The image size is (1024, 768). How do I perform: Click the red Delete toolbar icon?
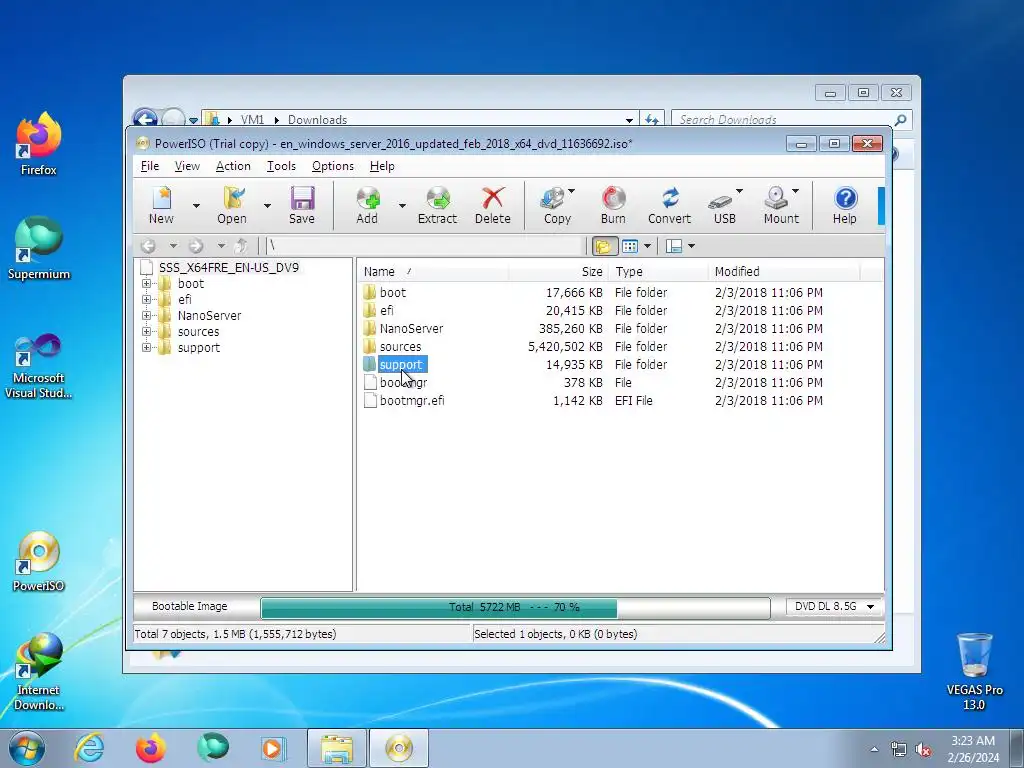492,205
